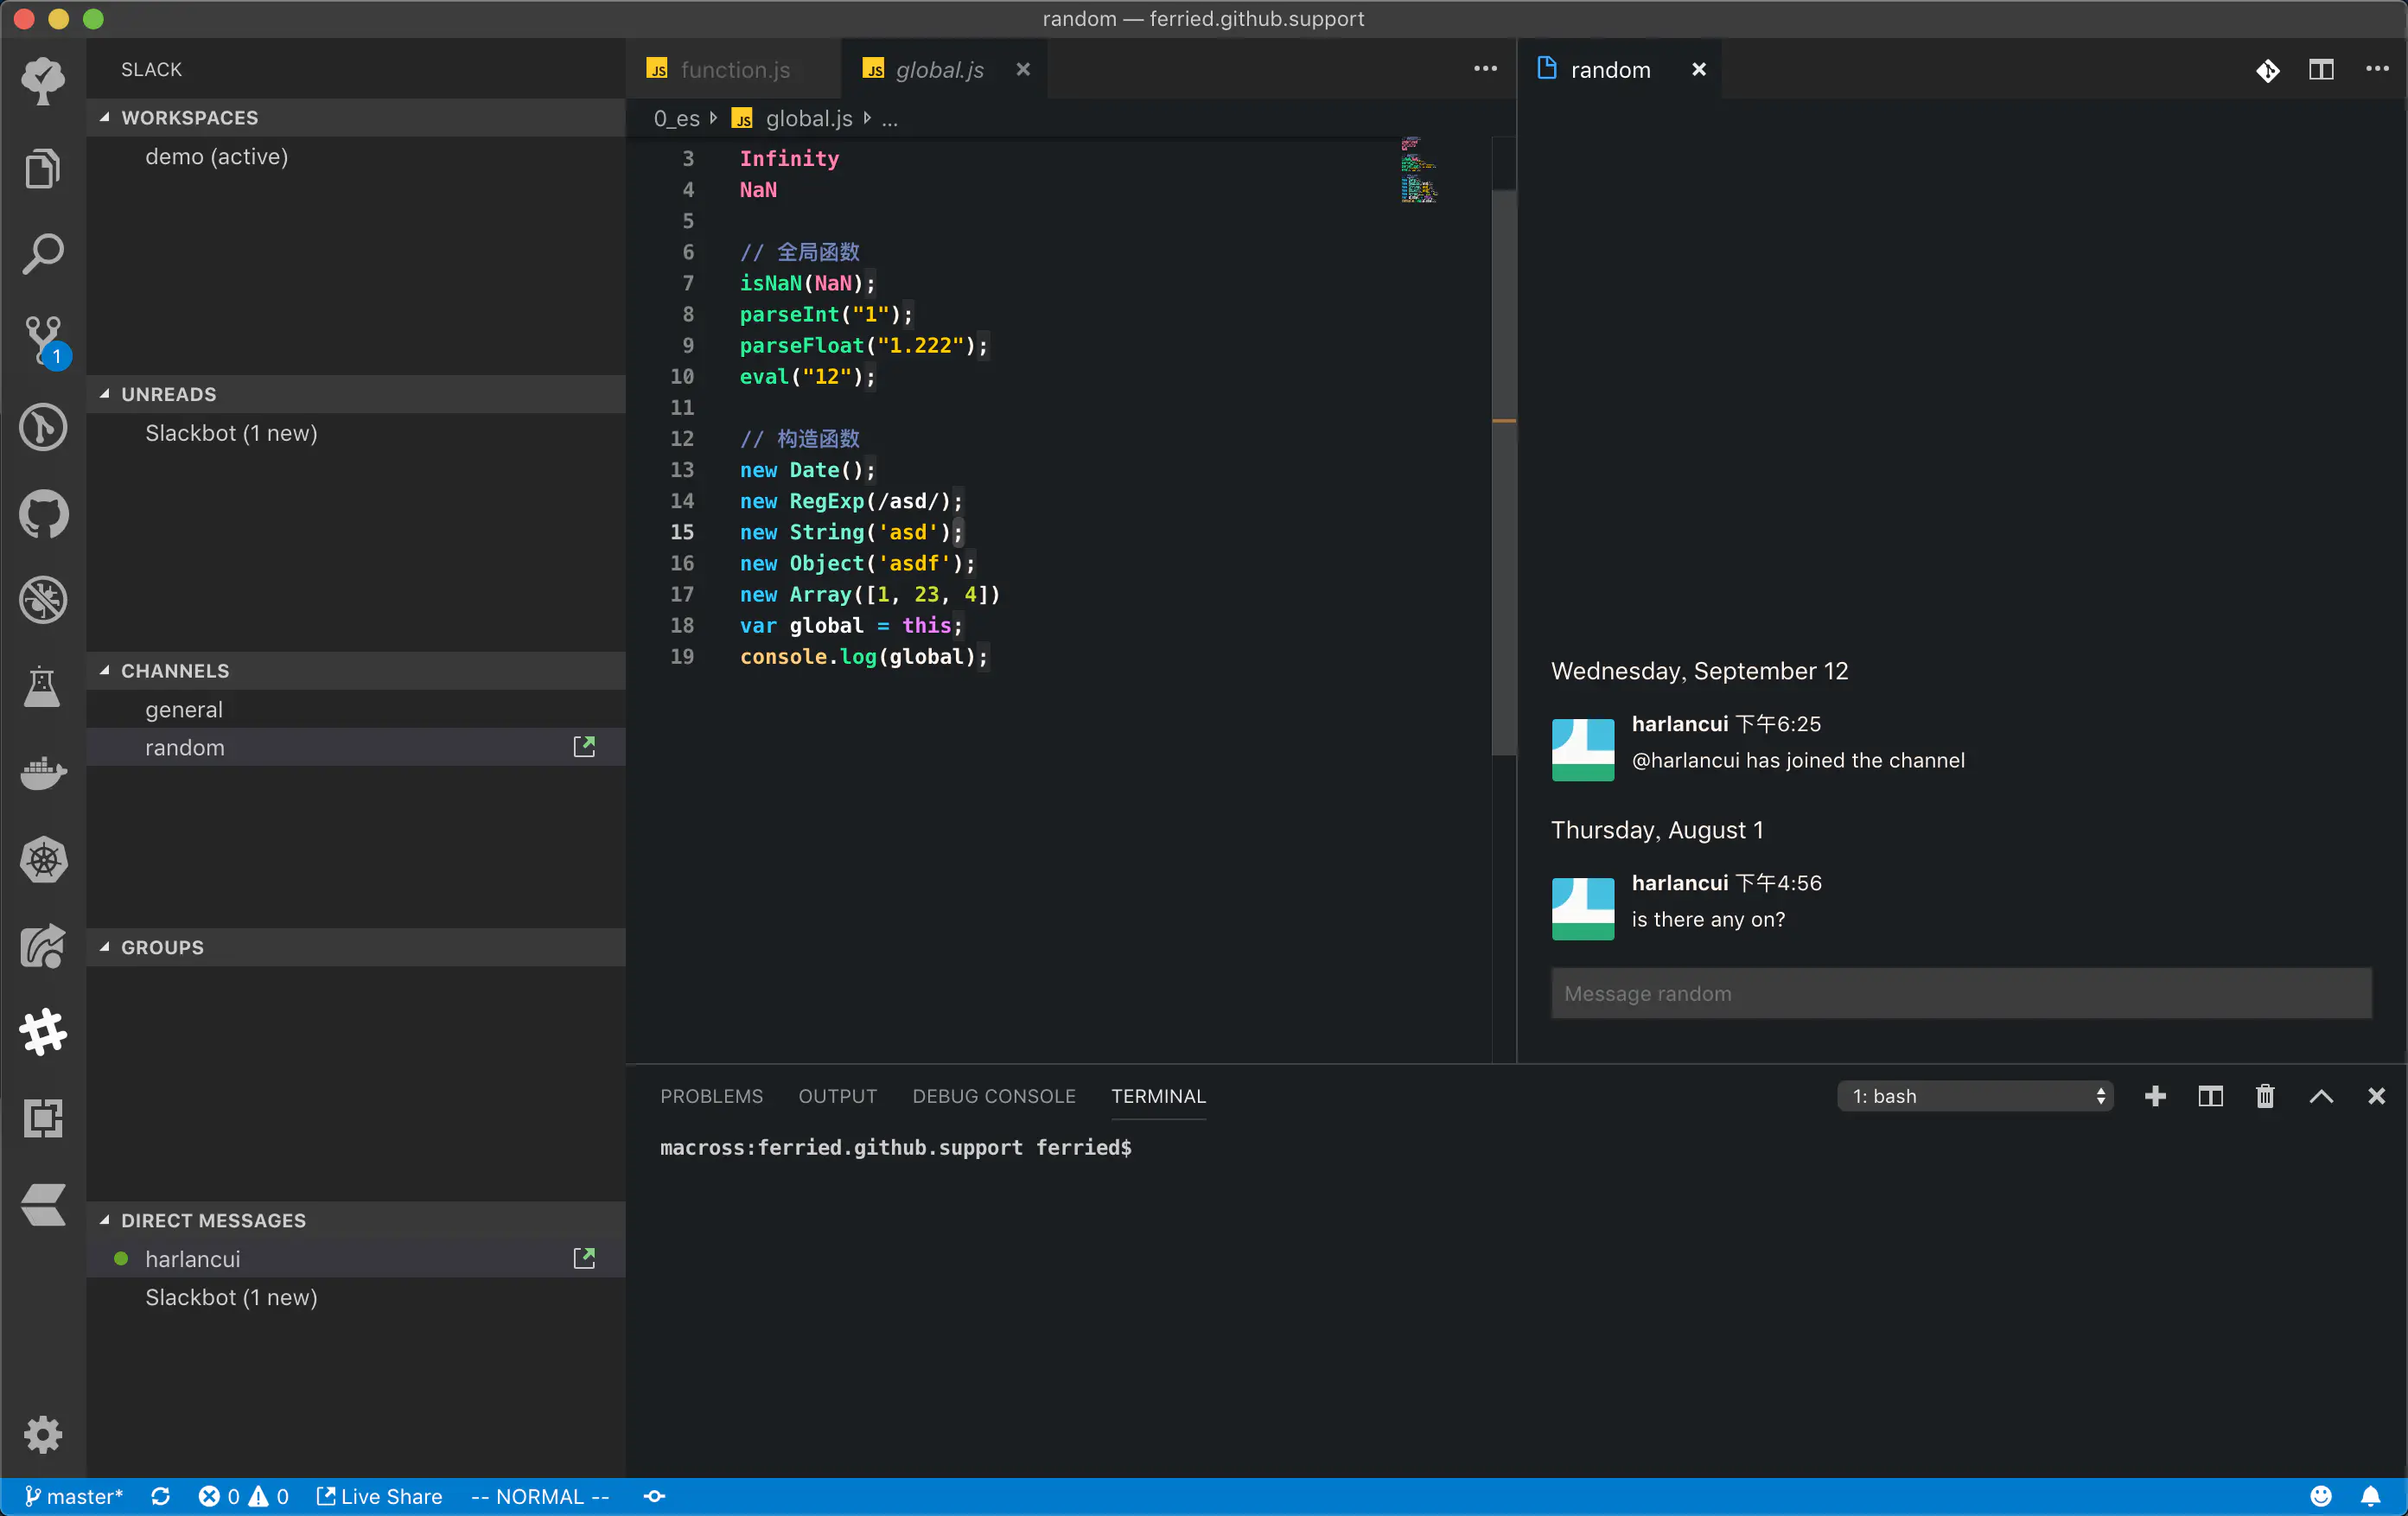Toggle the feedback smiley in status bar
This screenshot has width=2408, height=1516.
tap(2320, 1496)
